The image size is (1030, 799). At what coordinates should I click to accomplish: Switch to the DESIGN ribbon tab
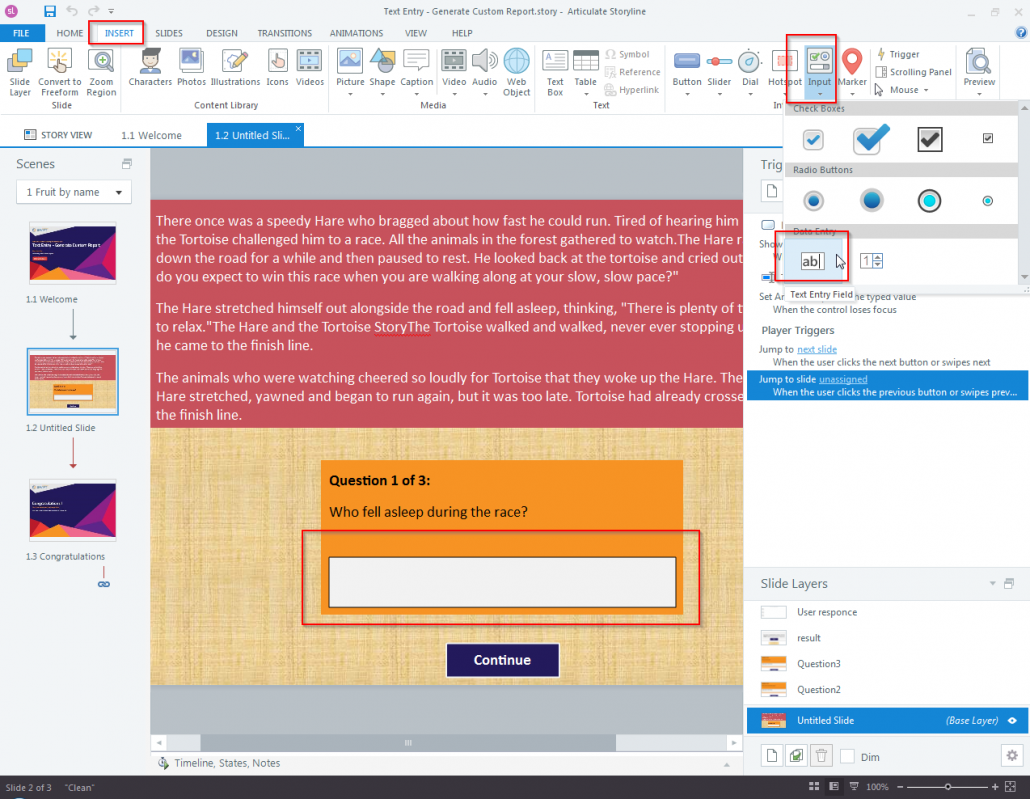(x=221, y=33)
